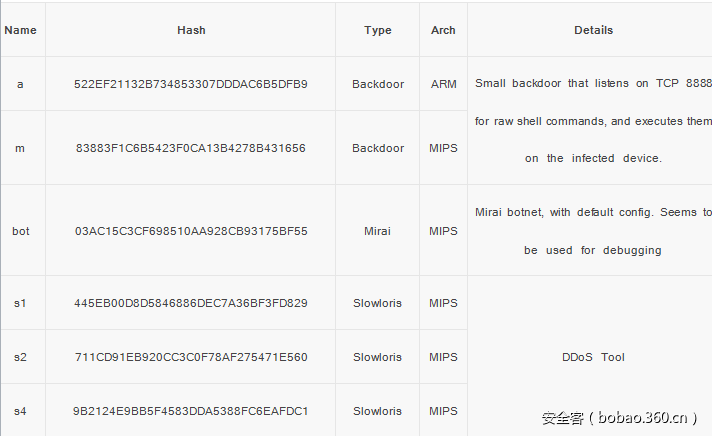Select hash 711CD91EB920CC3C0F78AF275471E560
This screenshot has height=436, width=712.
click(x=191, y=357)
